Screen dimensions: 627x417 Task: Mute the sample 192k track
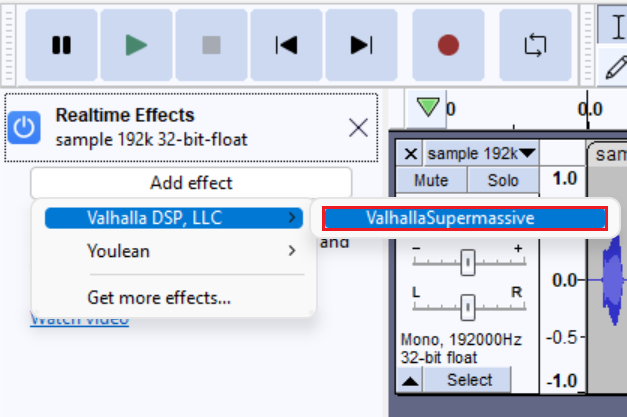431,180
